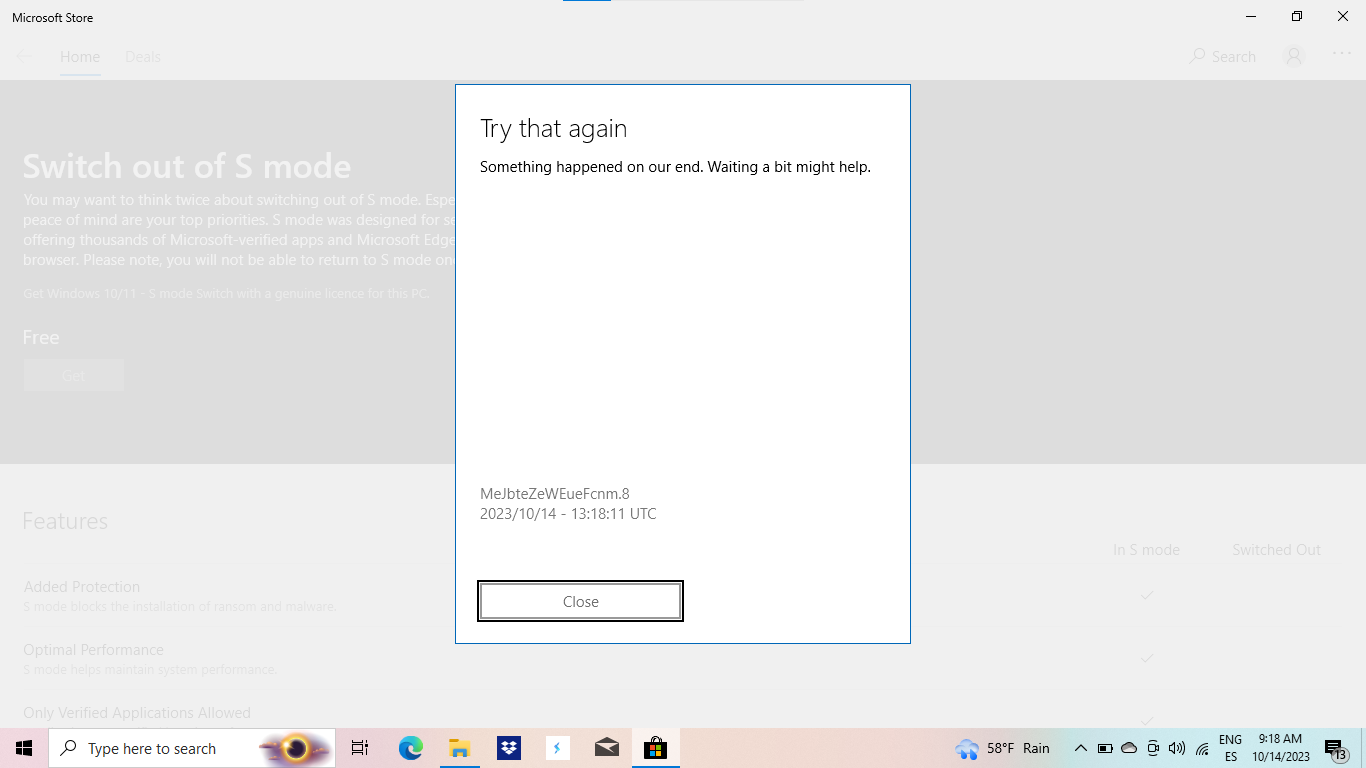
Task: Click the 'Switched Out' column header
Action: coord(1276,550)
